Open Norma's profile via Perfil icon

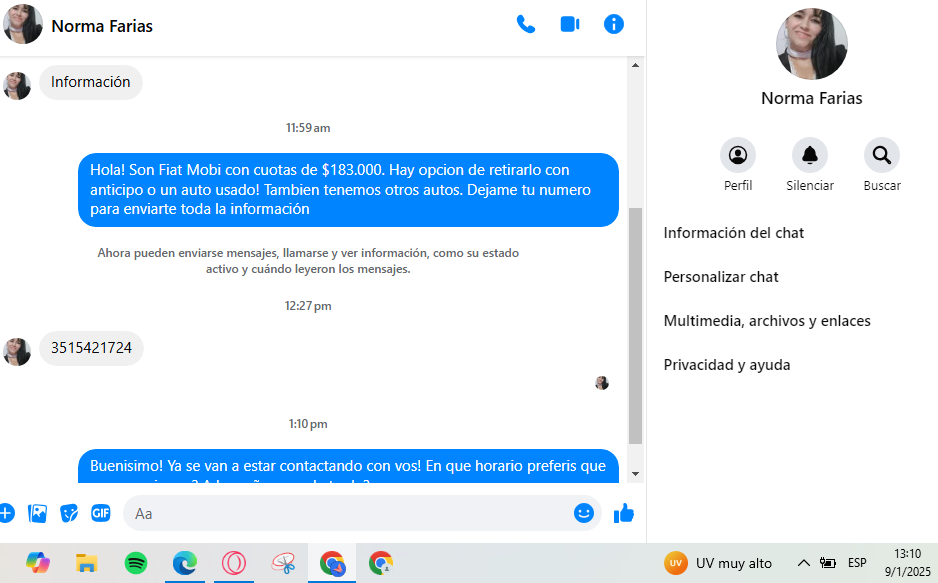pos(738,155)
